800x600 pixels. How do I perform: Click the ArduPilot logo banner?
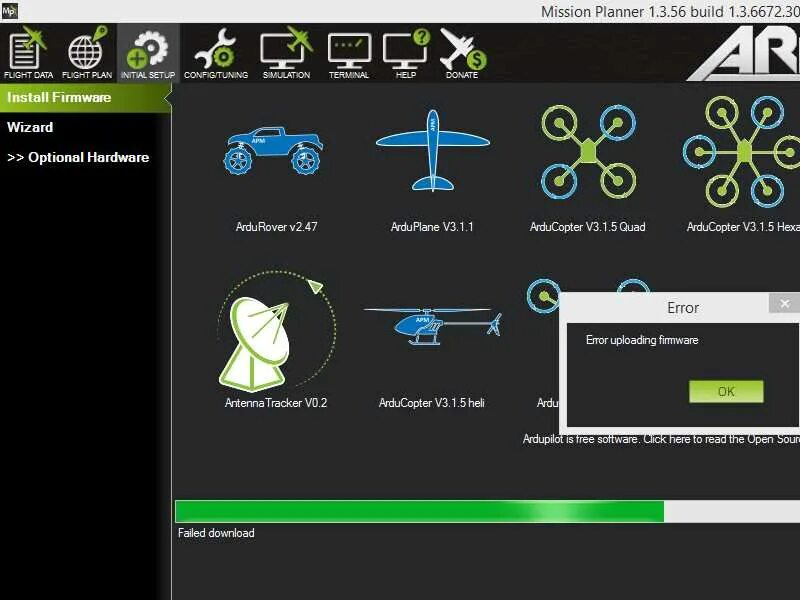pos(745,54)
